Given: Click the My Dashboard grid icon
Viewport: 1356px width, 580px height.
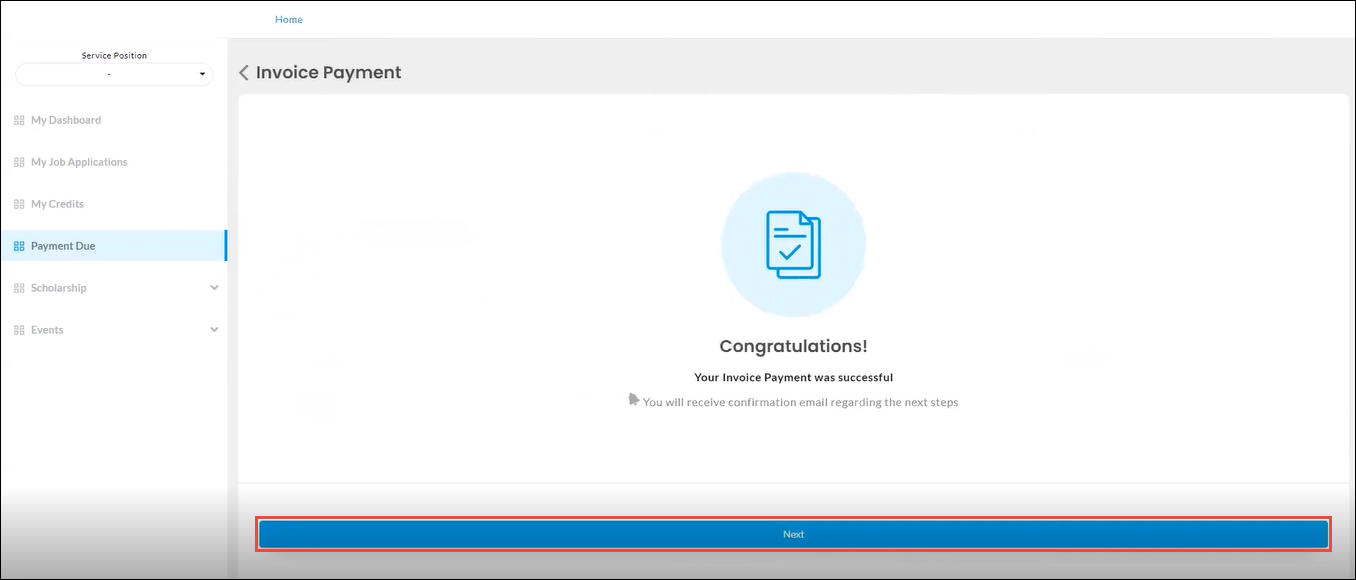Looking at the screenshot, I should [19, 120].
